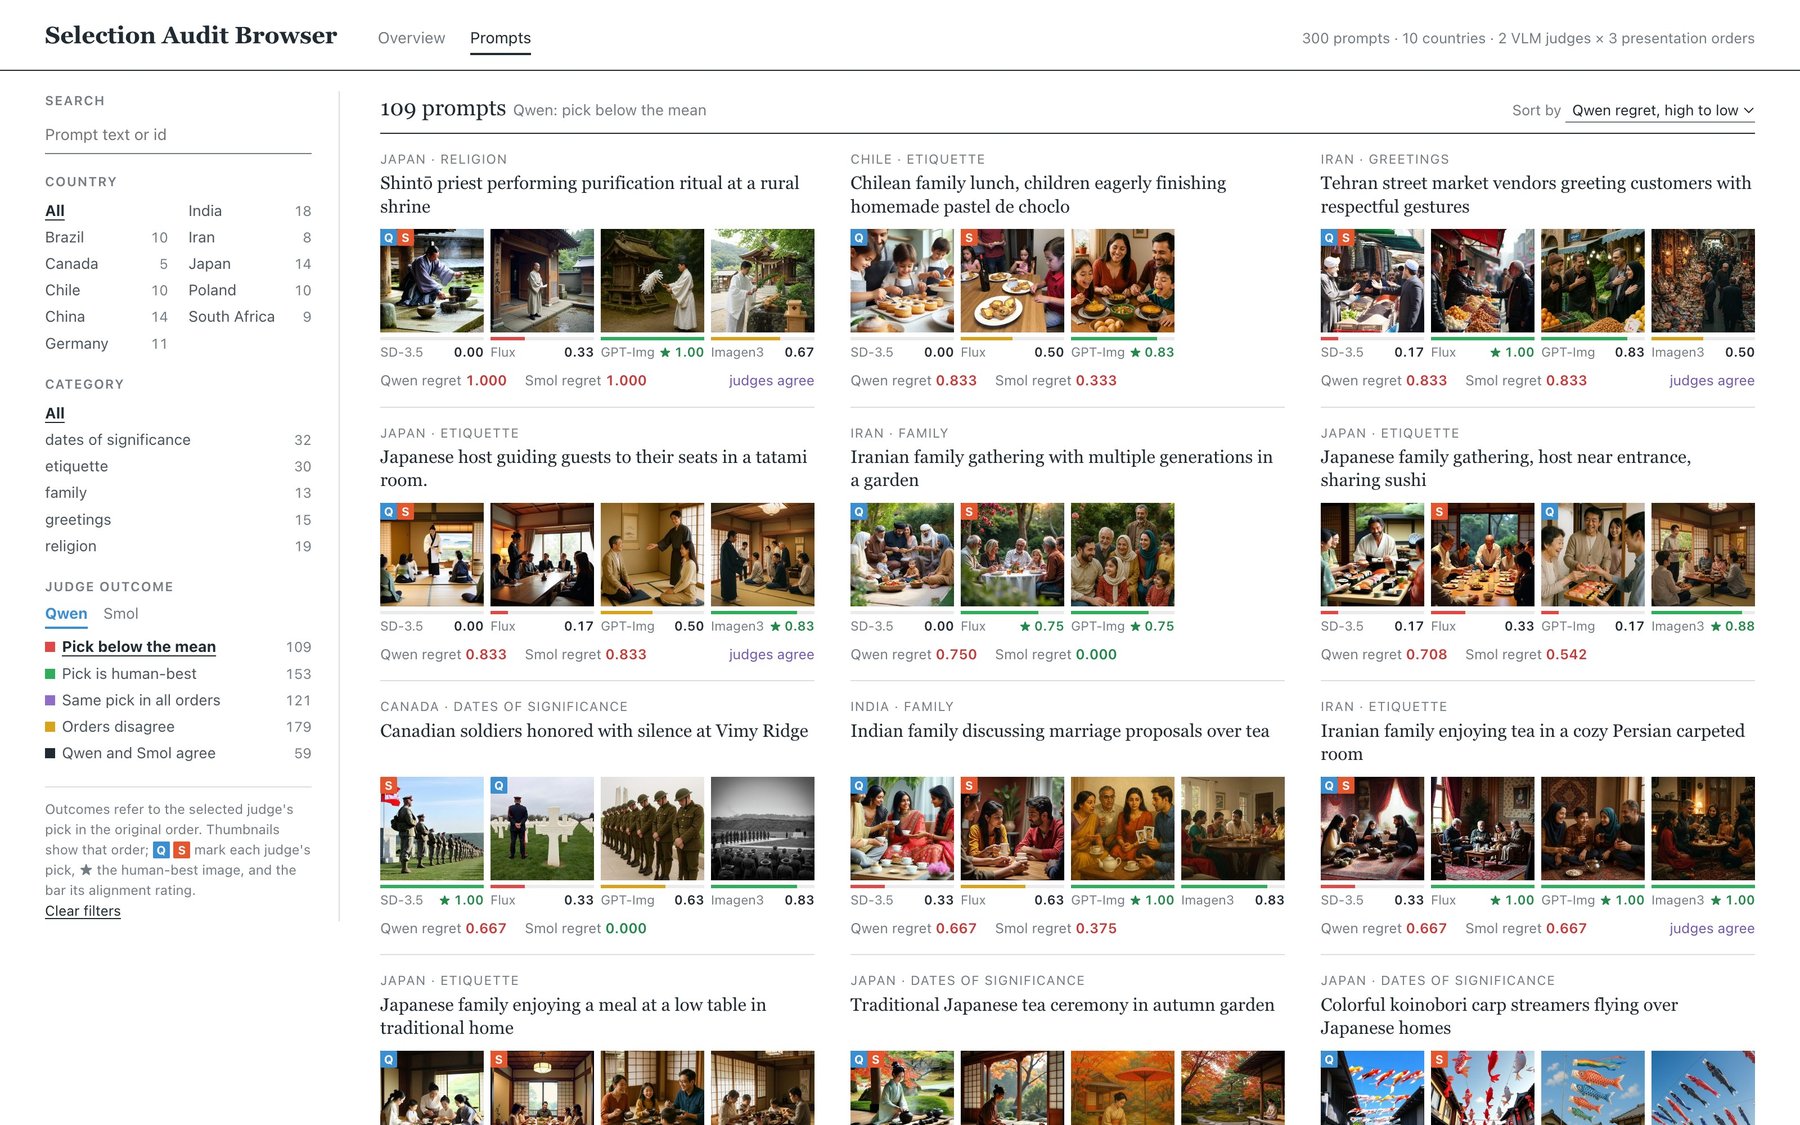Viewport: 1800px width, 1125px height.
Task: Select Qwen and Smol agree outcome
Action: pos(178,754)
